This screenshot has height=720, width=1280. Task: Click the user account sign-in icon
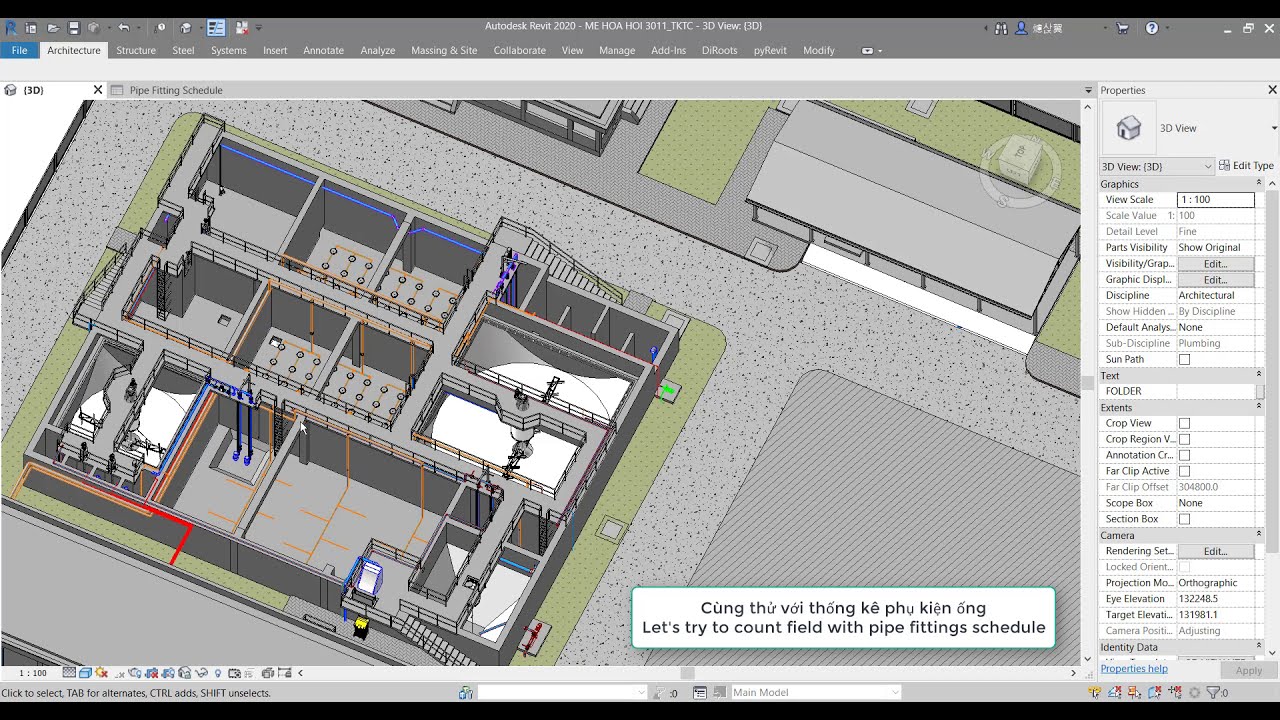[1021, 28]
